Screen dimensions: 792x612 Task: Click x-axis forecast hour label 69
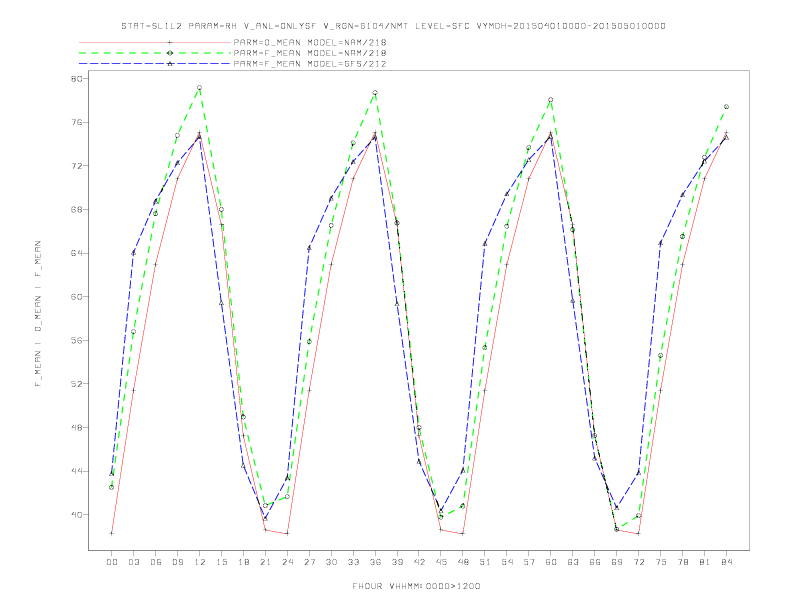pyautogui.click(x=617, y=562)
